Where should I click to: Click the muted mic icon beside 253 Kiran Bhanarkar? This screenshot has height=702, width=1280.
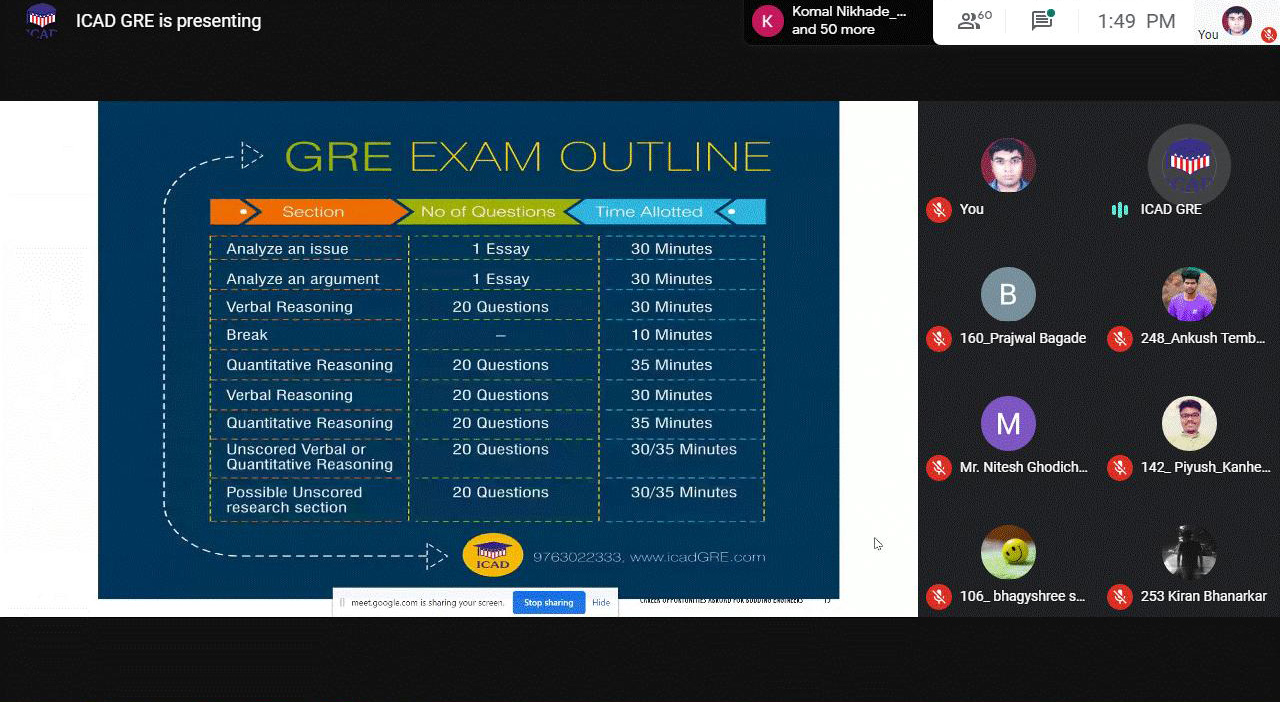1119,597
